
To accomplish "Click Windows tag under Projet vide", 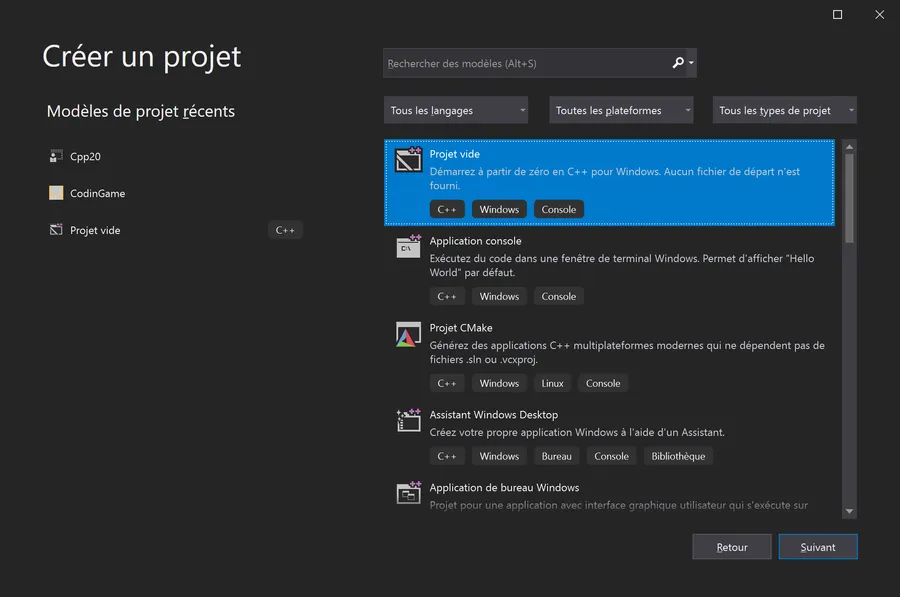I will [499, 210].
